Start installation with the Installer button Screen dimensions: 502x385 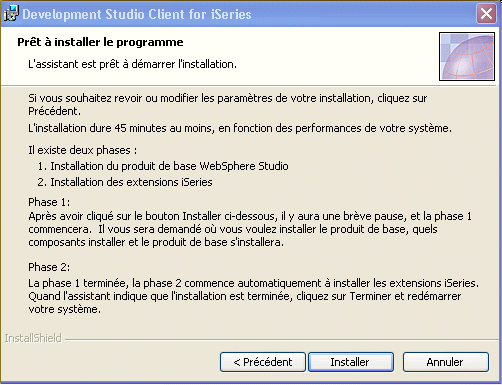(x=351, y=362)
